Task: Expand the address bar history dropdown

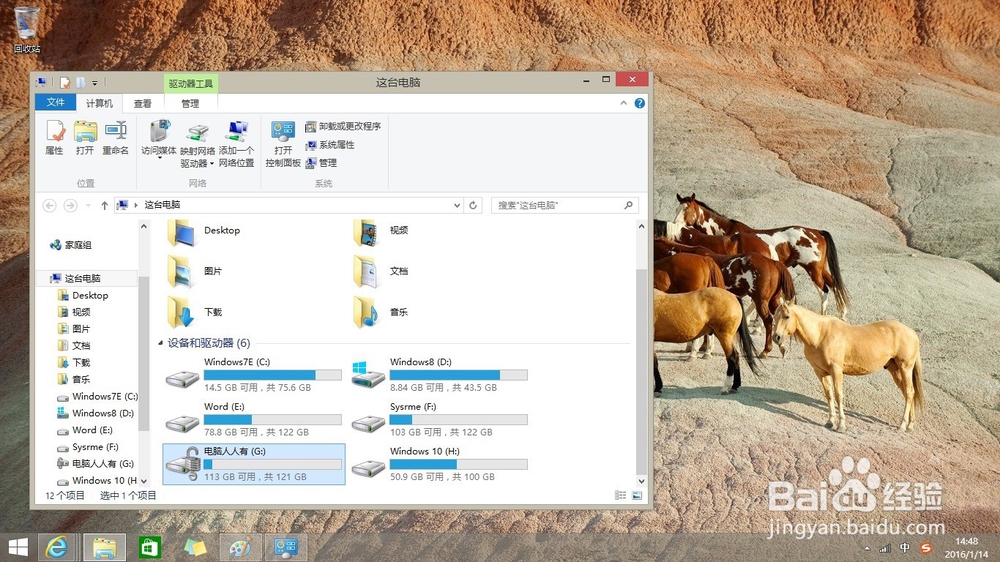Action: click(x=457, y=205)
